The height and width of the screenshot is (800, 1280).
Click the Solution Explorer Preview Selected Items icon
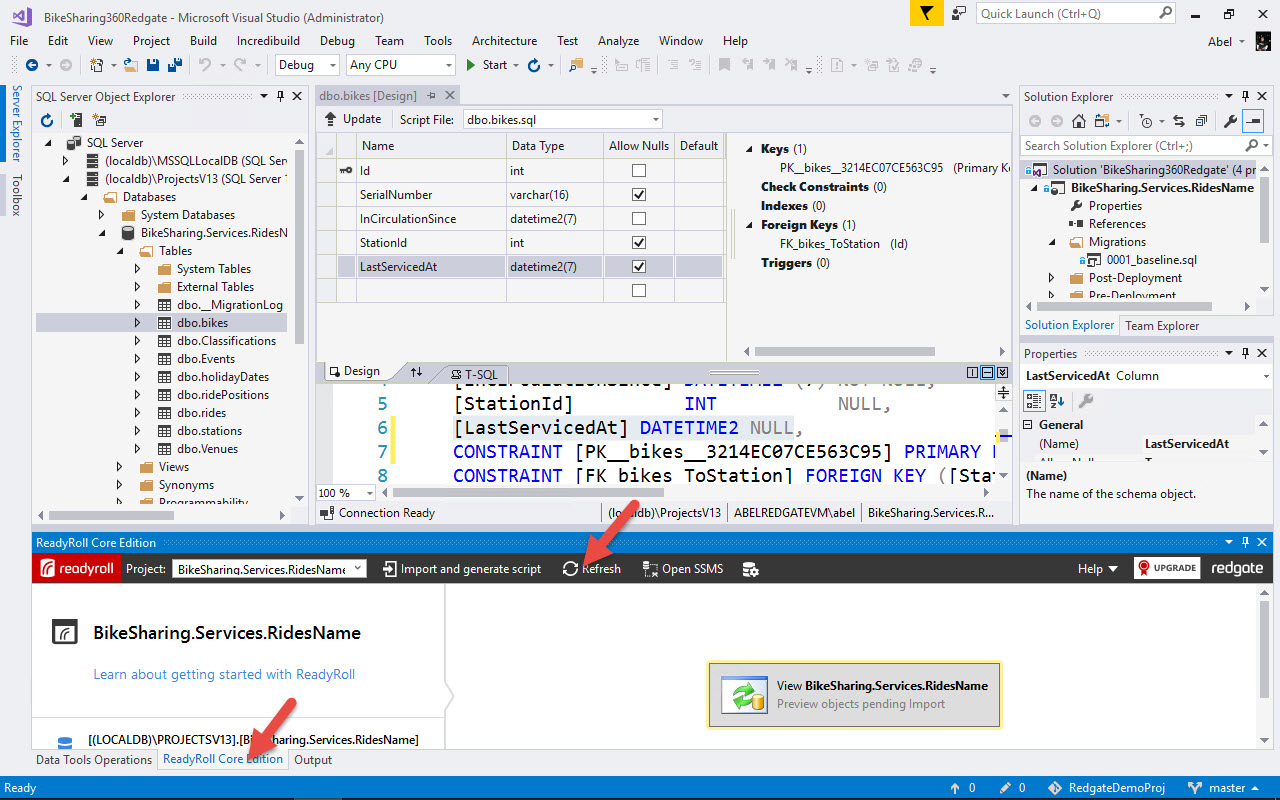[x=1254, y=121]
